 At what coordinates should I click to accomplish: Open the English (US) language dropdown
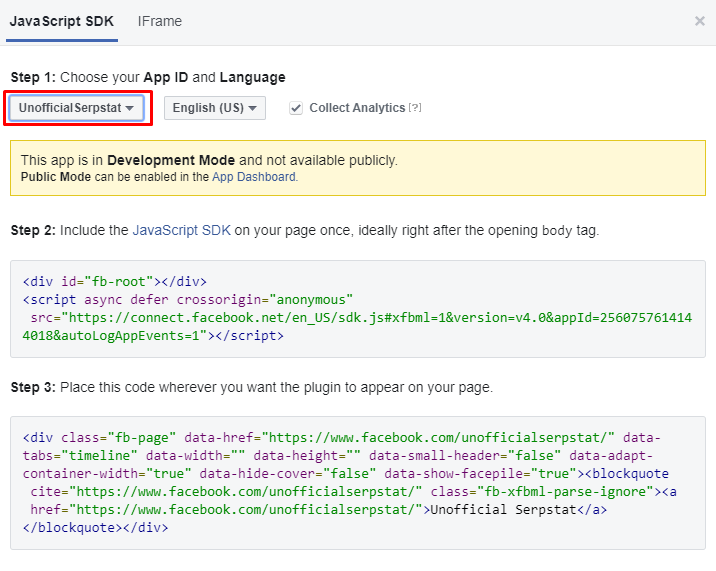pyautogui.click(x=215, y=108)
